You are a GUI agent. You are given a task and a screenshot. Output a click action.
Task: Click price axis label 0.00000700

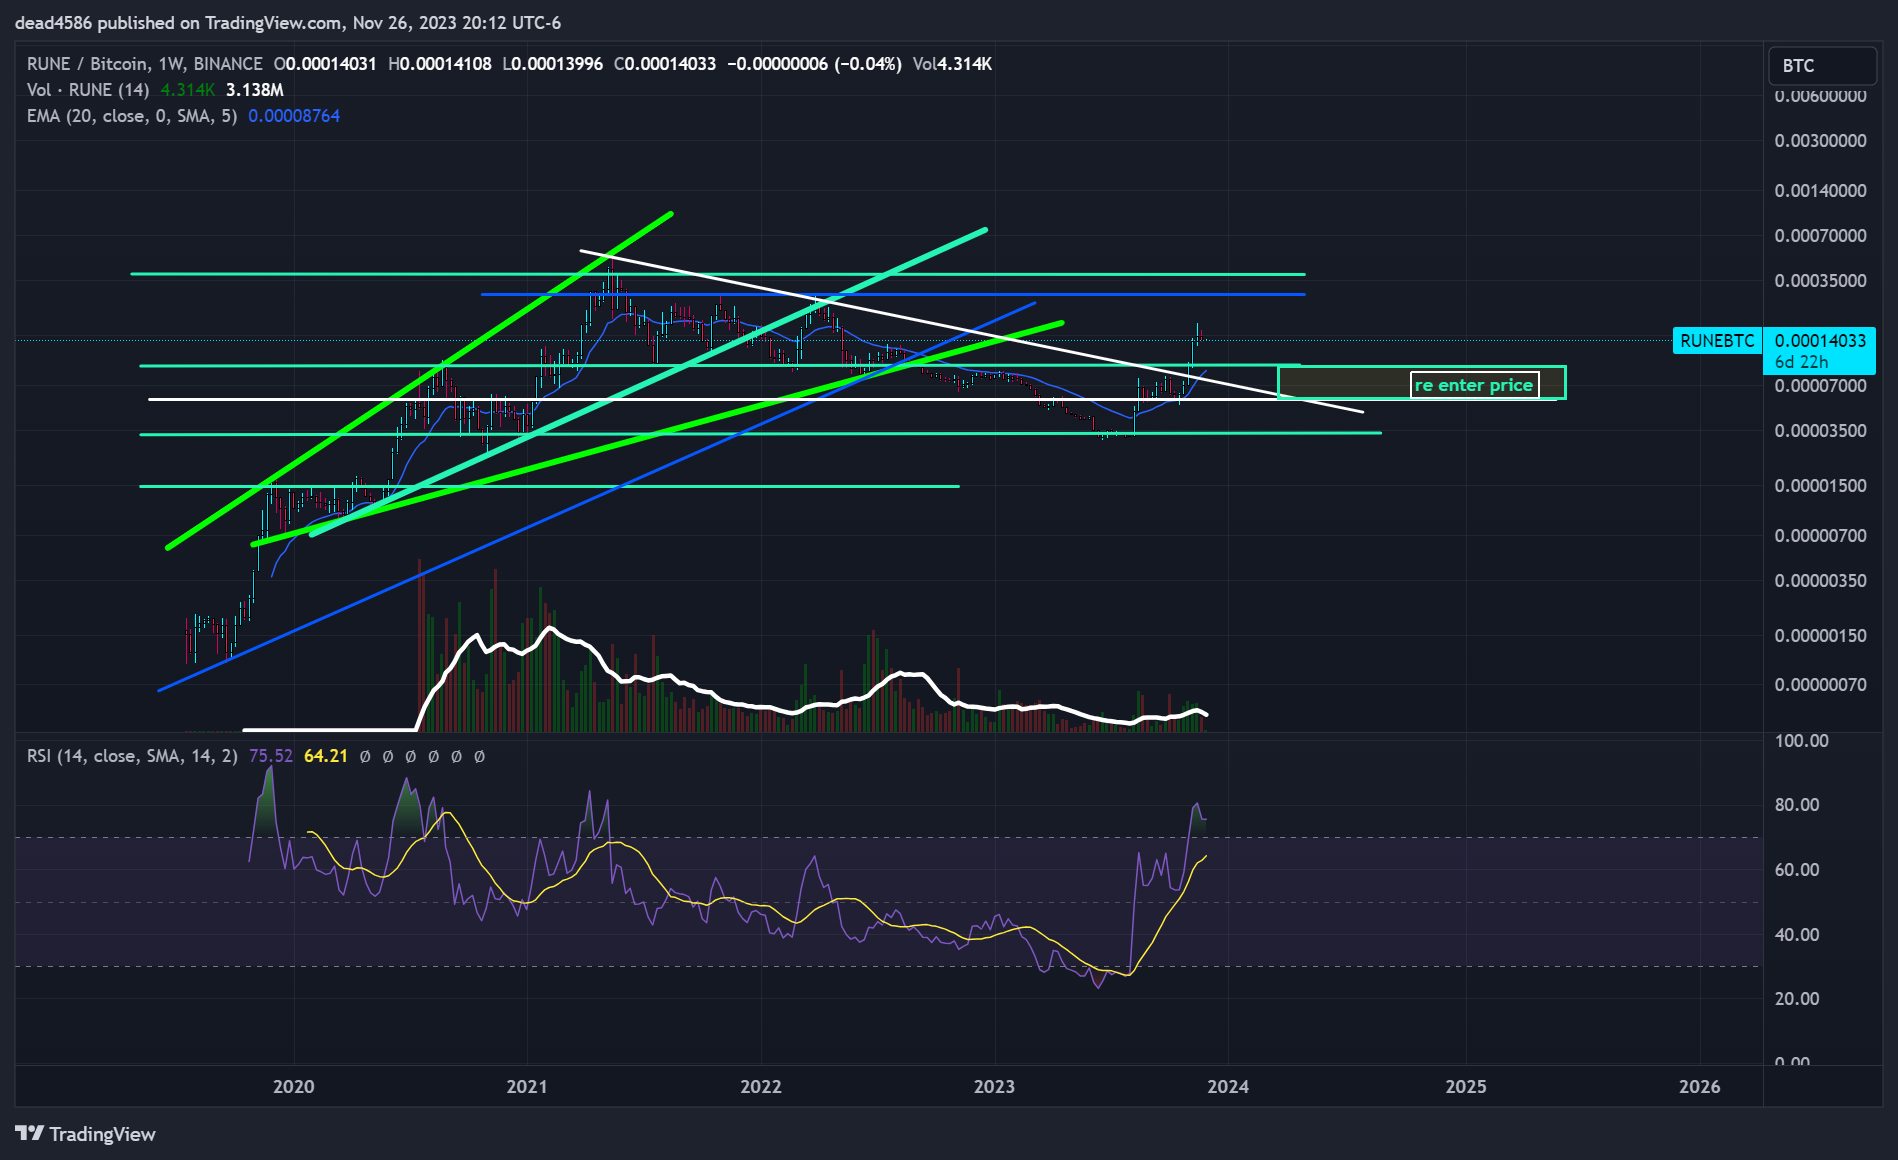[1820, 536]
